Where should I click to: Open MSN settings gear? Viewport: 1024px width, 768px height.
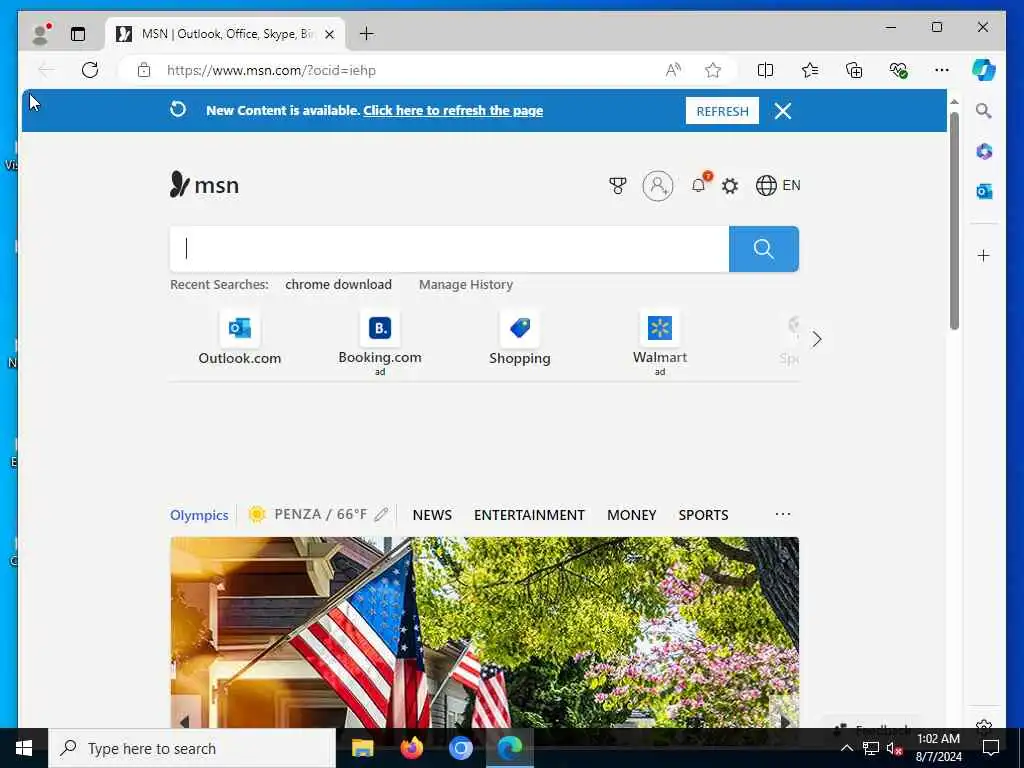point(729,186)
